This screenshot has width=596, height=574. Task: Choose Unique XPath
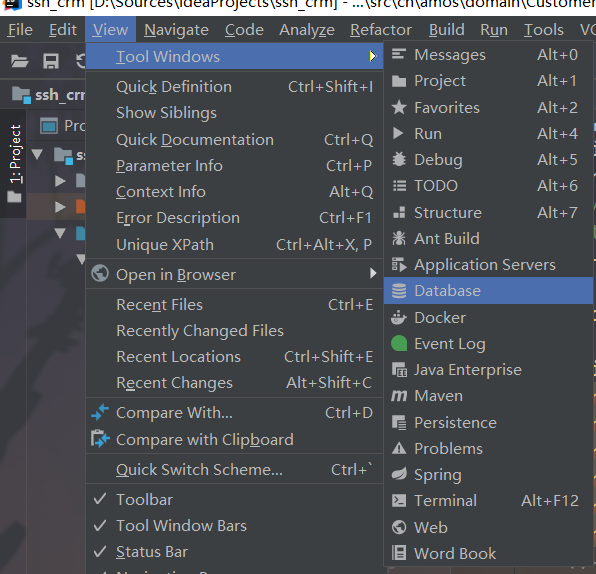(x=234, y=244)
